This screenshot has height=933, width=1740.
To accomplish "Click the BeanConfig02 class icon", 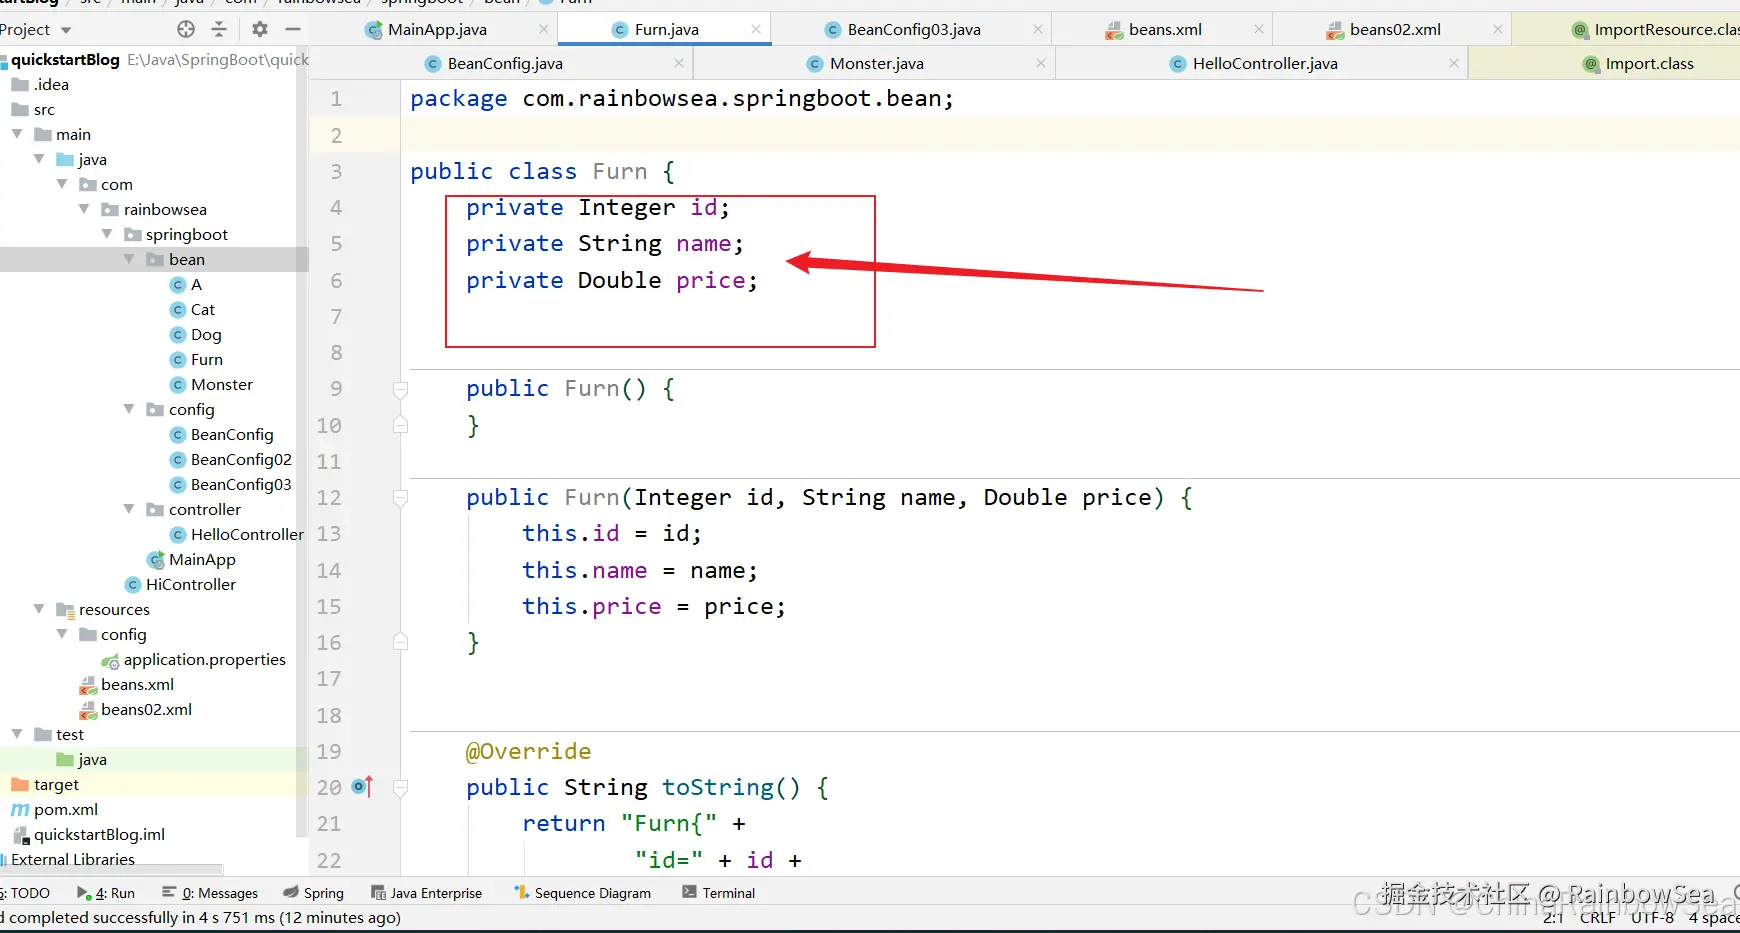I will [x=178, y=460].
